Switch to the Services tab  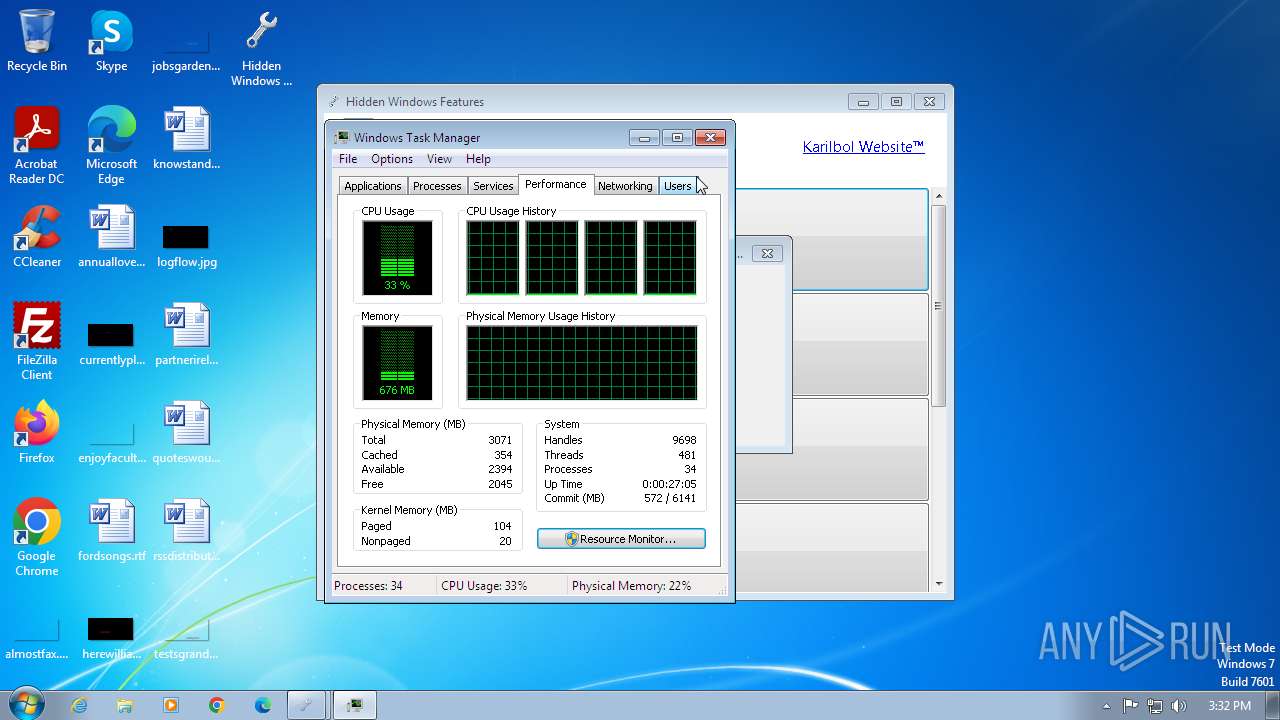click(x=493, y=186)
